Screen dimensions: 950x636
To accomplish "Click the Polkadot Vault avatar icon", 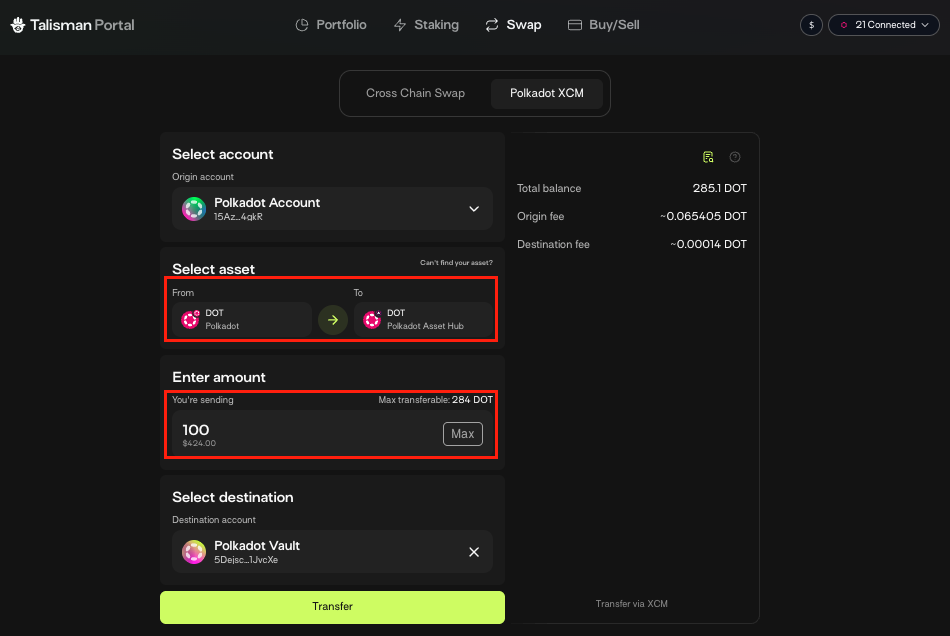I will pyautogui.click(x=194, y=552).
